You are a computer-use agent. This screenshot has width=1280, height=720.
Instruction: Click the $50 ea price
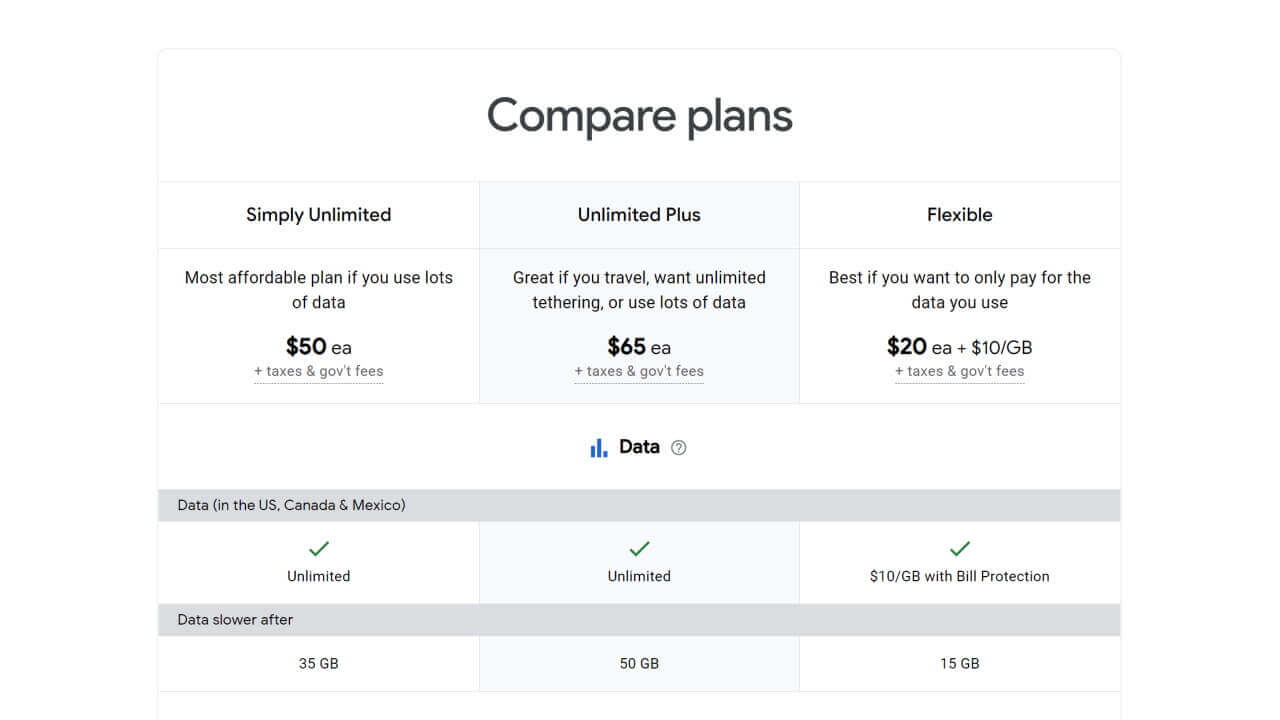(x=318, y=347)
